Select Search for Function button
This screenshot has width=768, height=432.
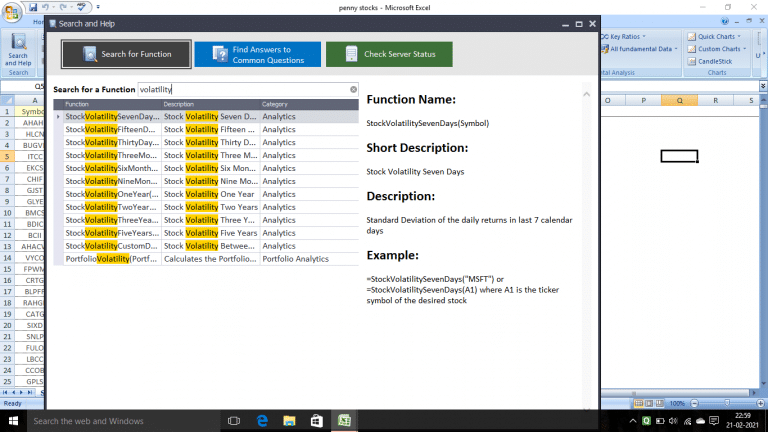click(126, 54)
